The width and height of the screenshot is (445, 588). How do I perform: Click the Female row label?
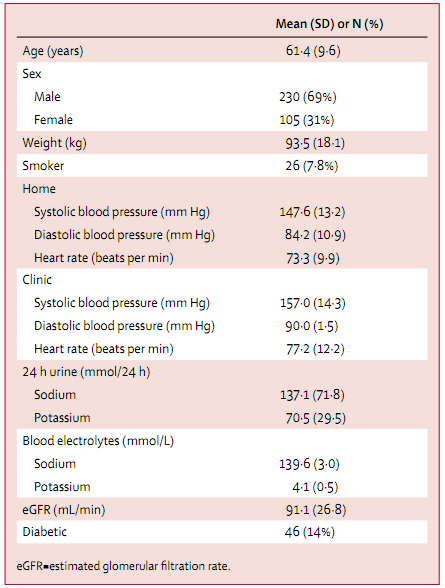tap(53, 120)
